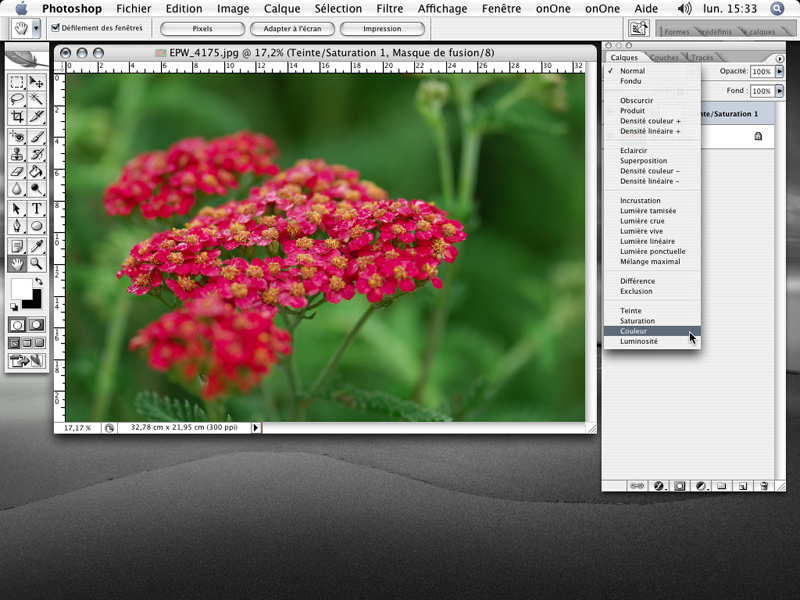Create a new layer group folder
800x600 pixels.
tap(721, 486)
